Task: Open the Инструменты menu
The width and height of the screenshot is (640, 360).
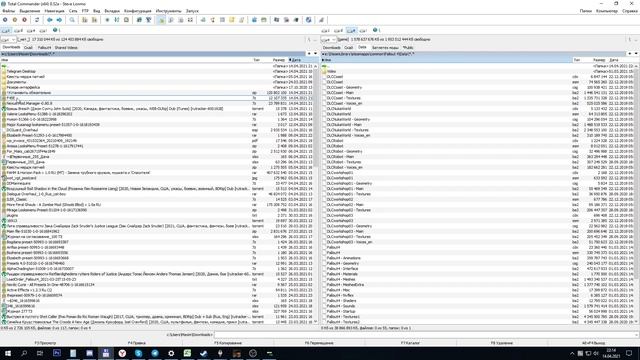Action: coord(169,11)
